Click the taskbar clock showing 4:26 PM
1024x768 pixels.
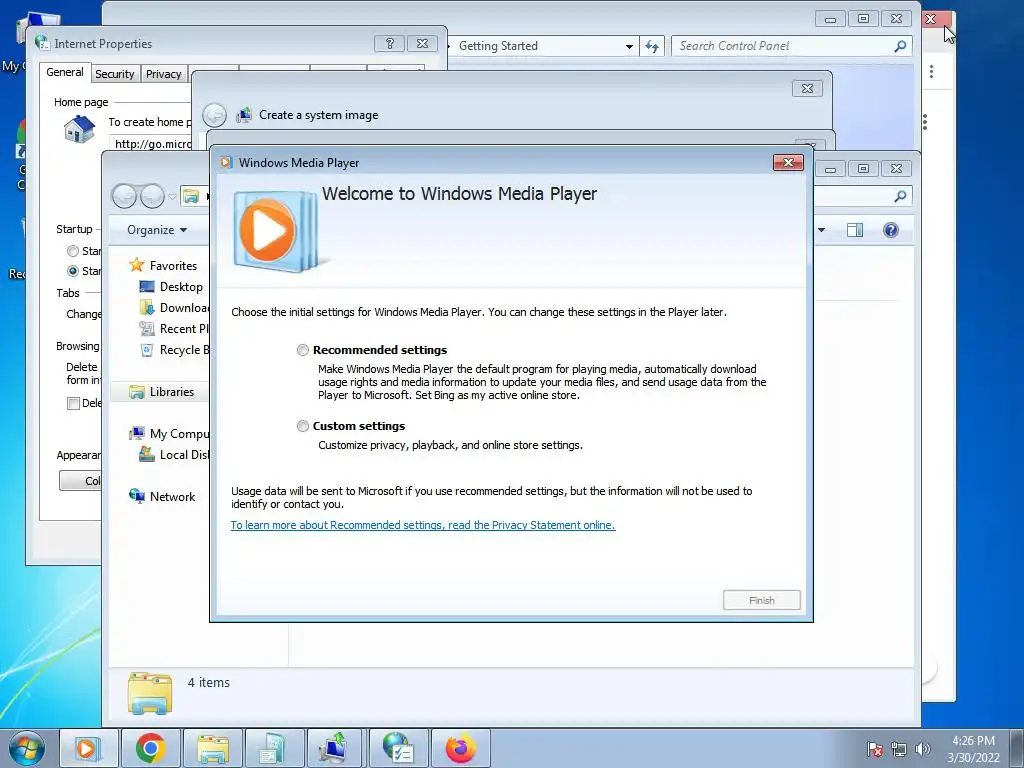click(x=973, y=748)
